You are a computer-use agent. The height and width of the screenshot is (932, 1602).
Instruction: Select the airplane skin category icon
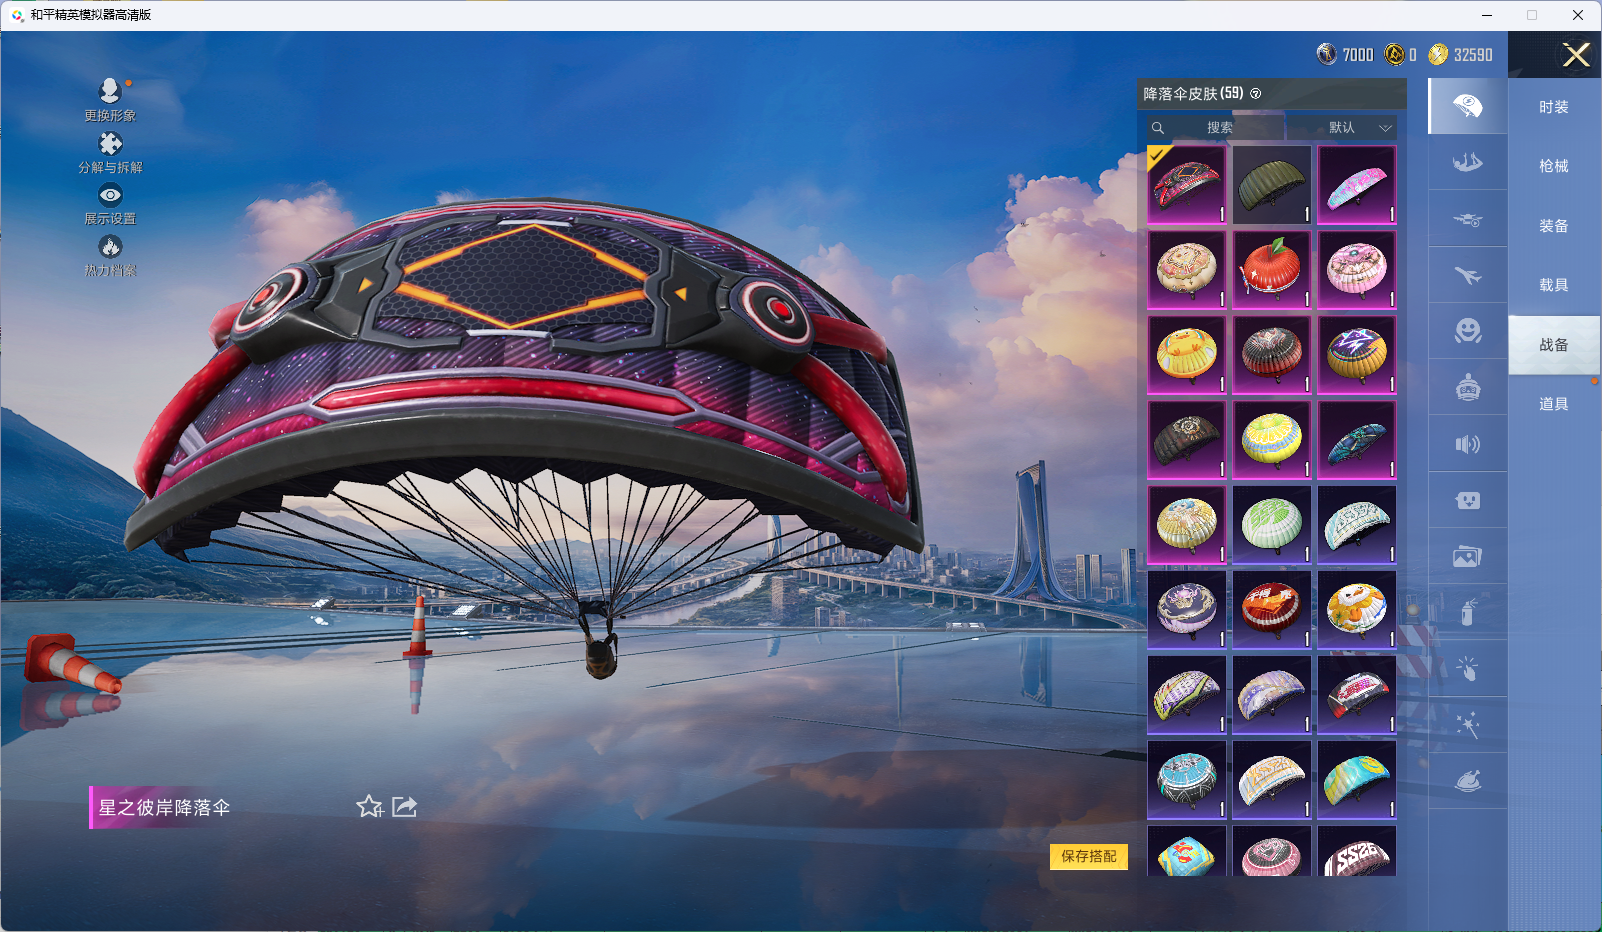click(x=1467, y=275)
